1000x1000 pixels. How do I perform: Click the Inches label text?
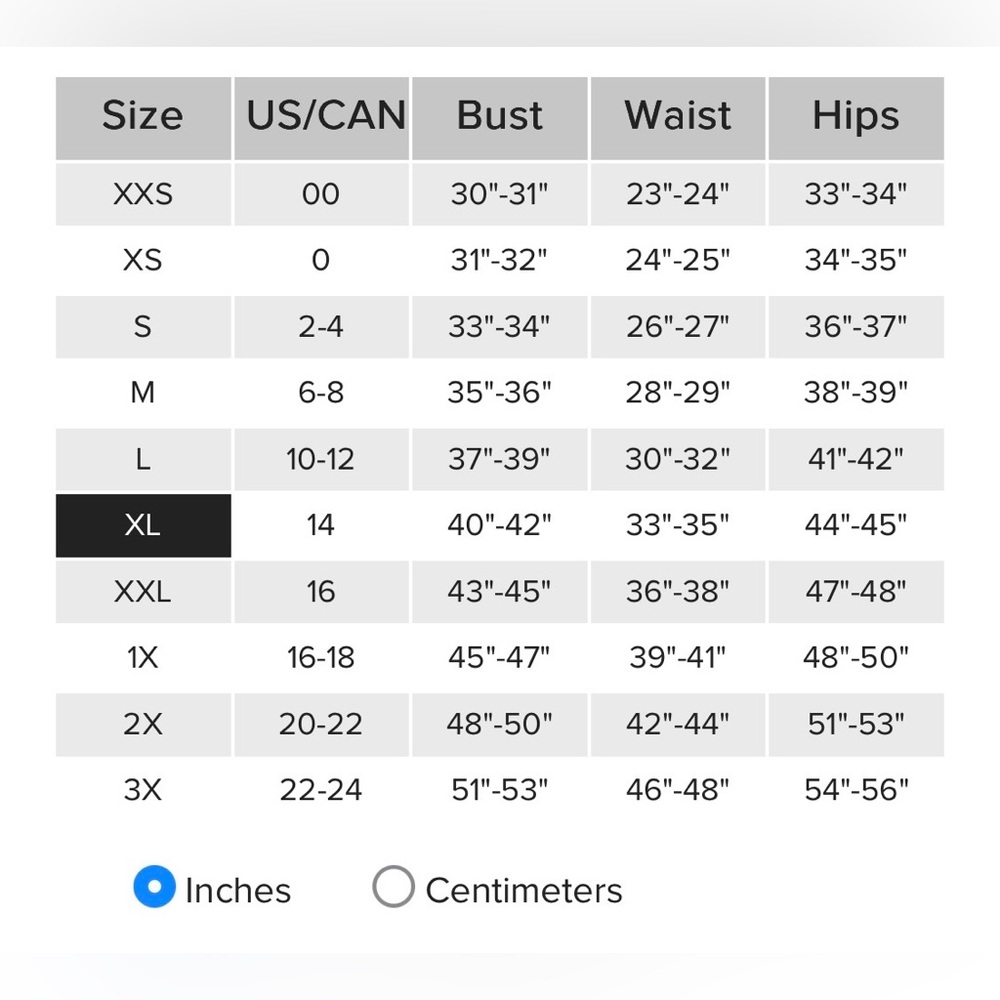tap(238, 890)
